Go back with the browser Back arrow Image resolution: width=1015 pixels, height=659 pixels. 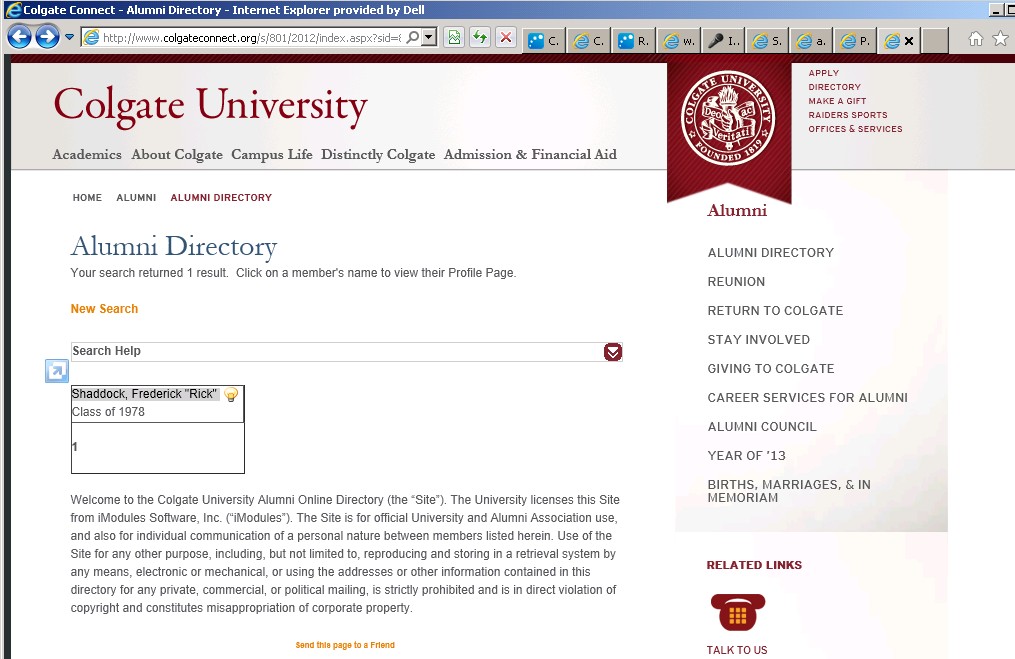click(19, 37)
